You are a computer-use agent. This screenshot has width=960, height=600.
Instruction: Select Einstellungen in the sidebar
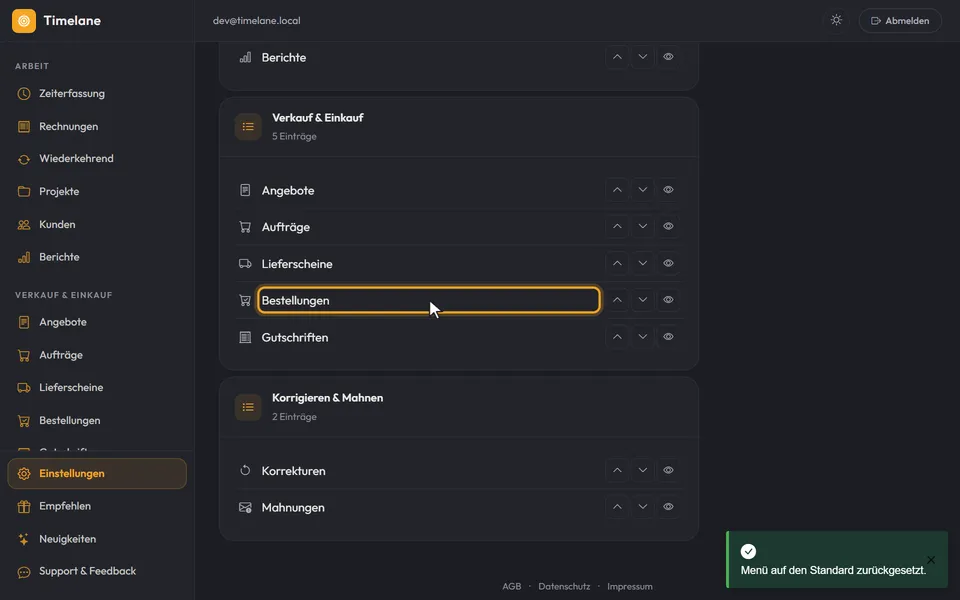tap(97, 473)
